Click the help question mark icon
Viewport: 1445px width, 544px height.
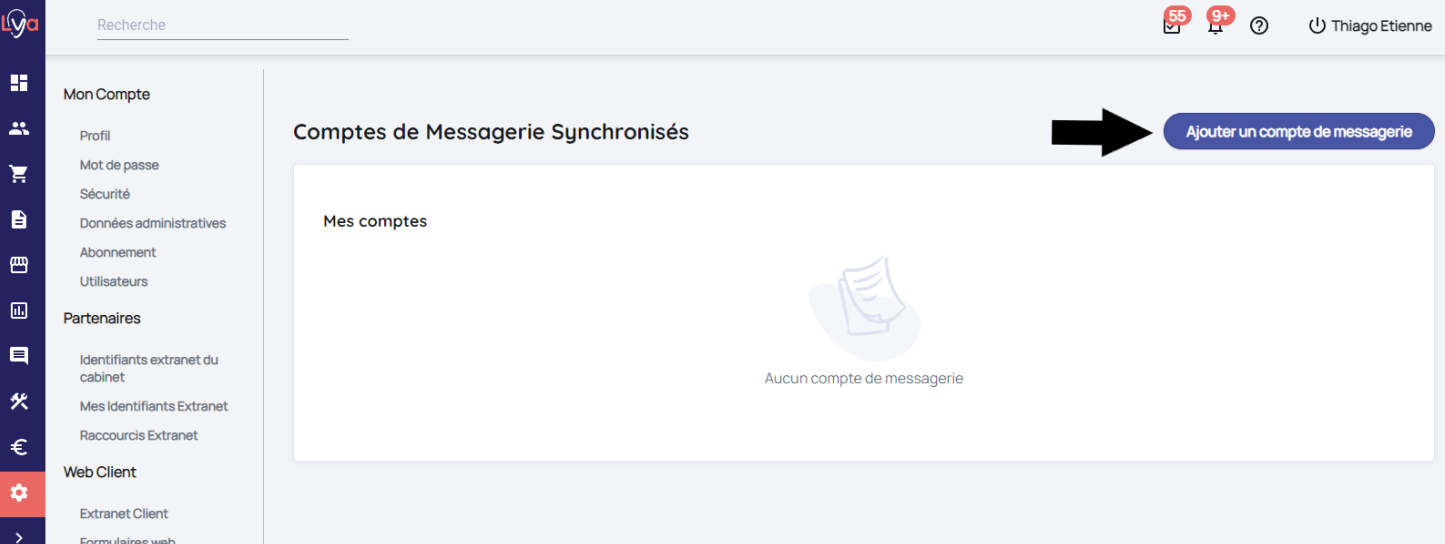tap(1259, 26)
